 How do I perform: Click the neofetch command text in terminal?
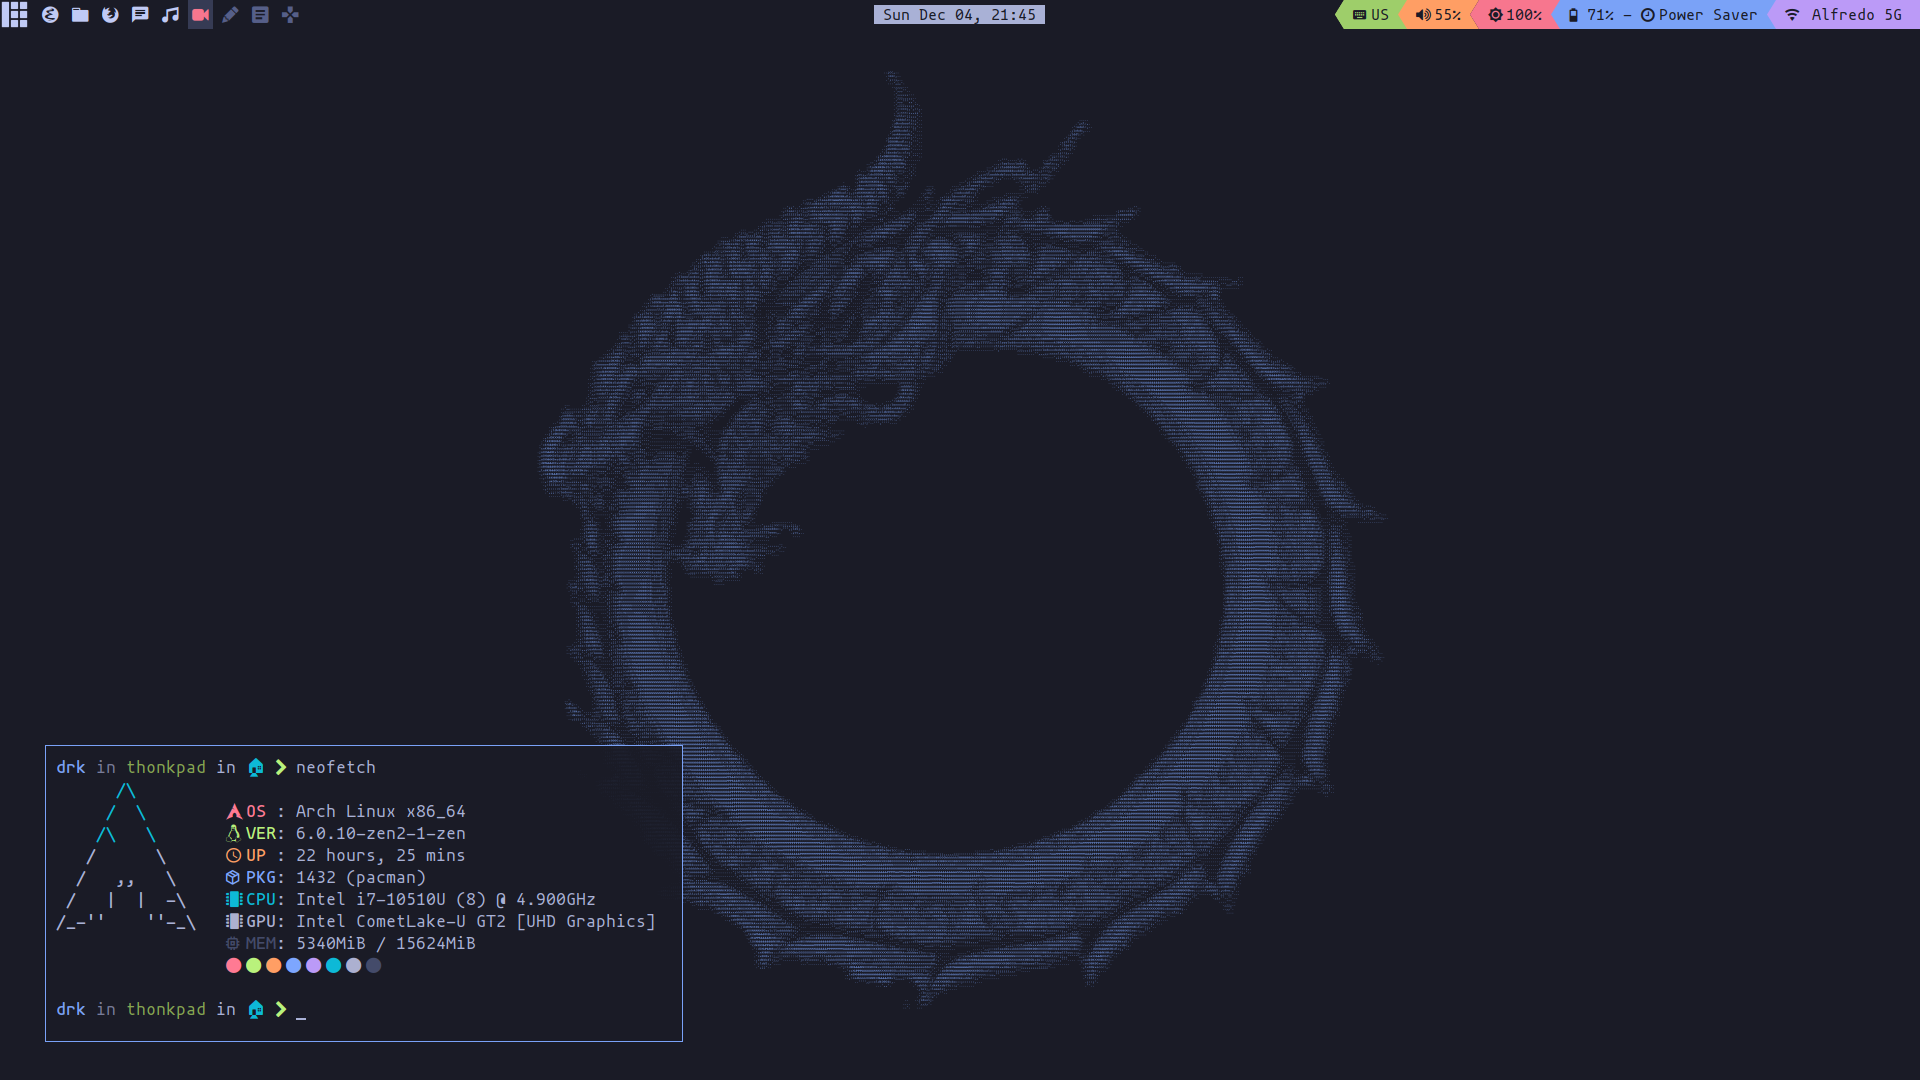pos(336,767)
